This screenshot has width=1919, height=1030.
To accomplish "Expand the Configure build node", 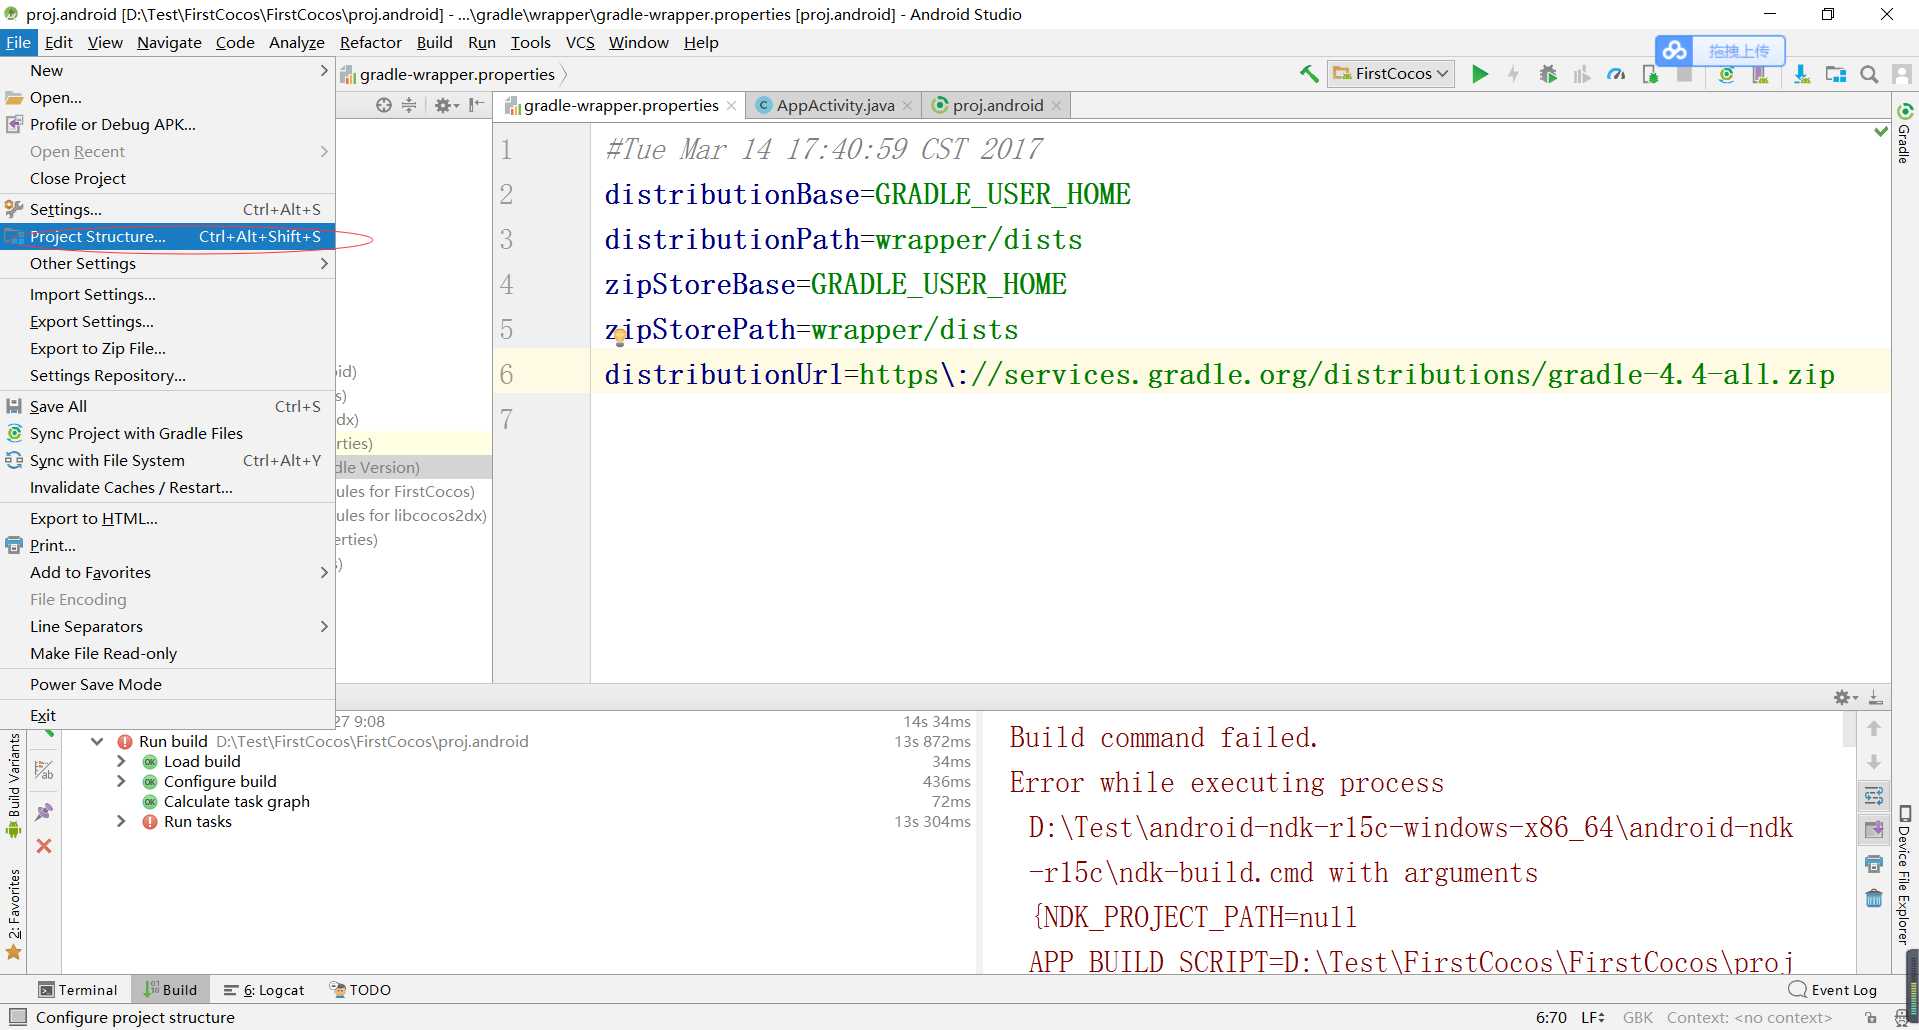I will (121, 782).
